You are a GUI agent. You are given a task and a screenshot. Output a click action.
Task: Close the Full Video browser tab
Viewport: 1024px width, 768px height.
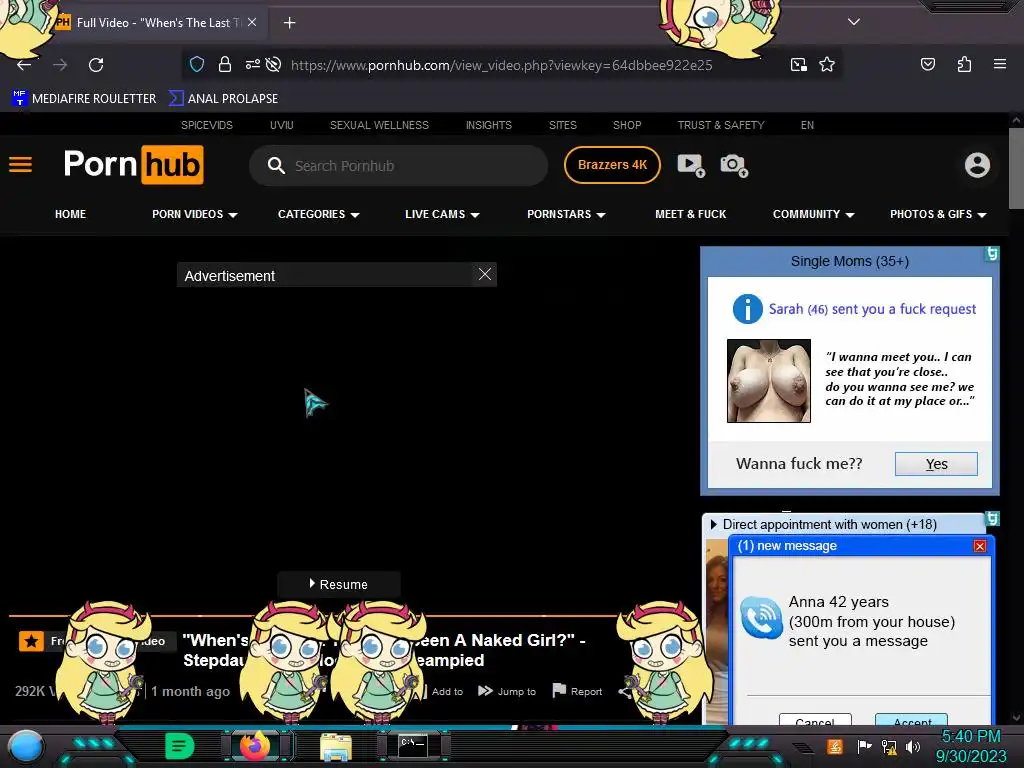pos(252,22)
